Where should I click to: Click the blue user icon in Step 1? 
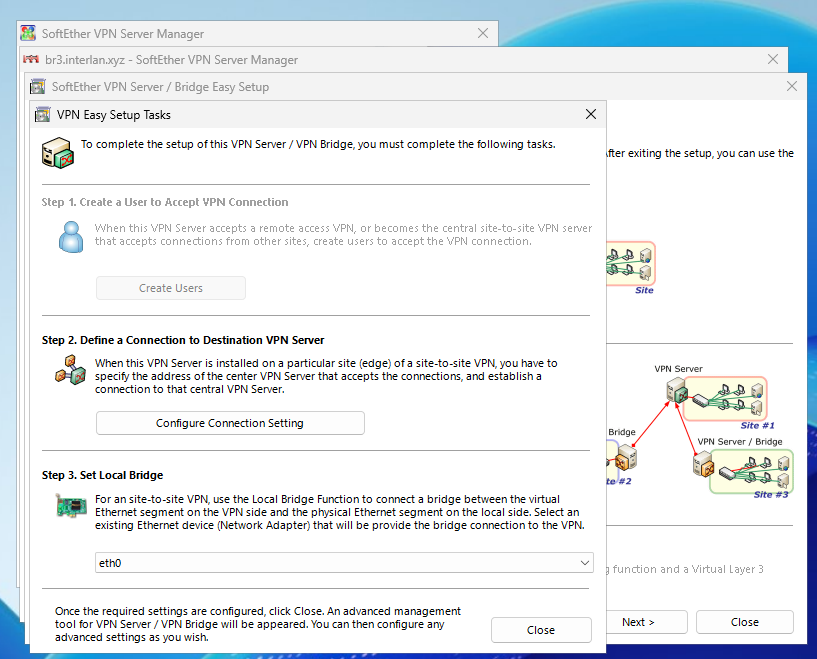[71, 237]
